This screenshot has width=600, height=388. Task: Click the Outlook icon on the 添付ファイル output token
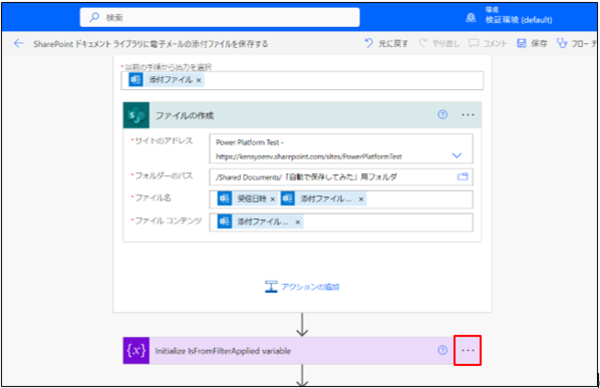[135, 80]
